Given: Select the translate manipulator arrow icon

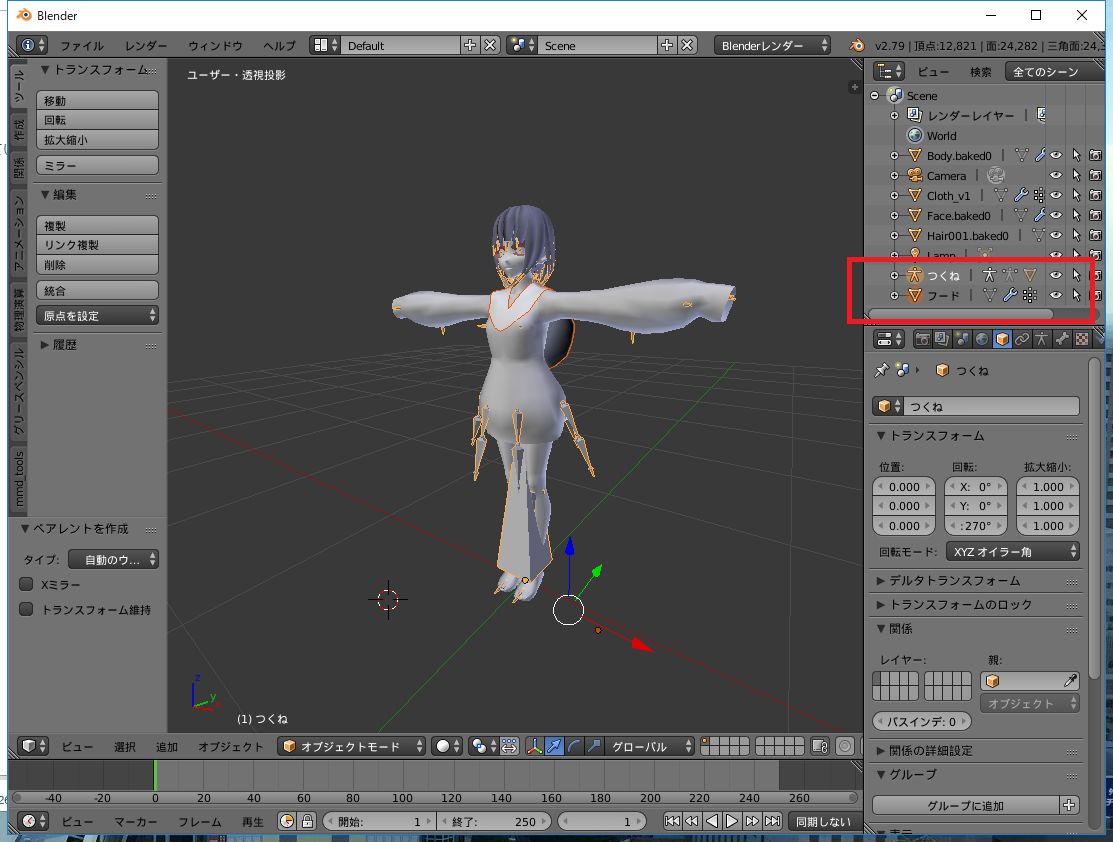Looking at the screenshot, I should tap(554, 746).
